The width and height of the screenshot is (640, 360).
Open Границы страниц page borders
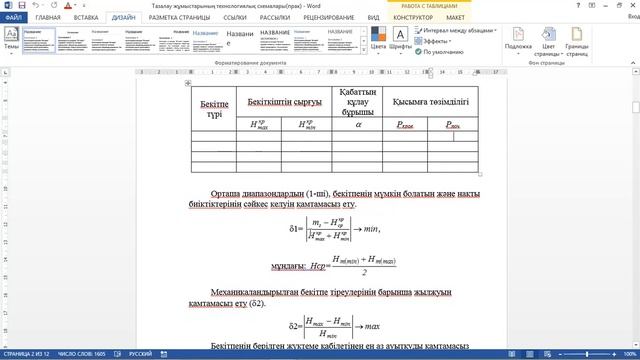click(x=577, y=42)
